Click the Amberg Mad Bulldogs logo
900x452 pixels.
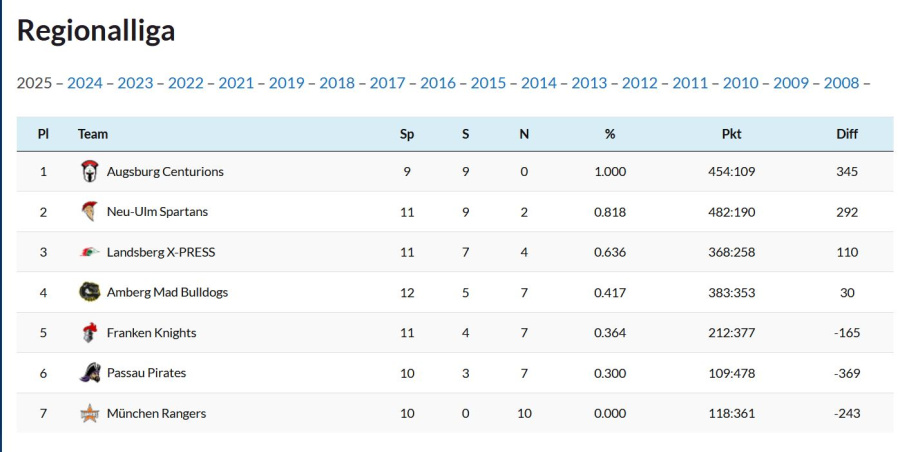tap(90, 292)
